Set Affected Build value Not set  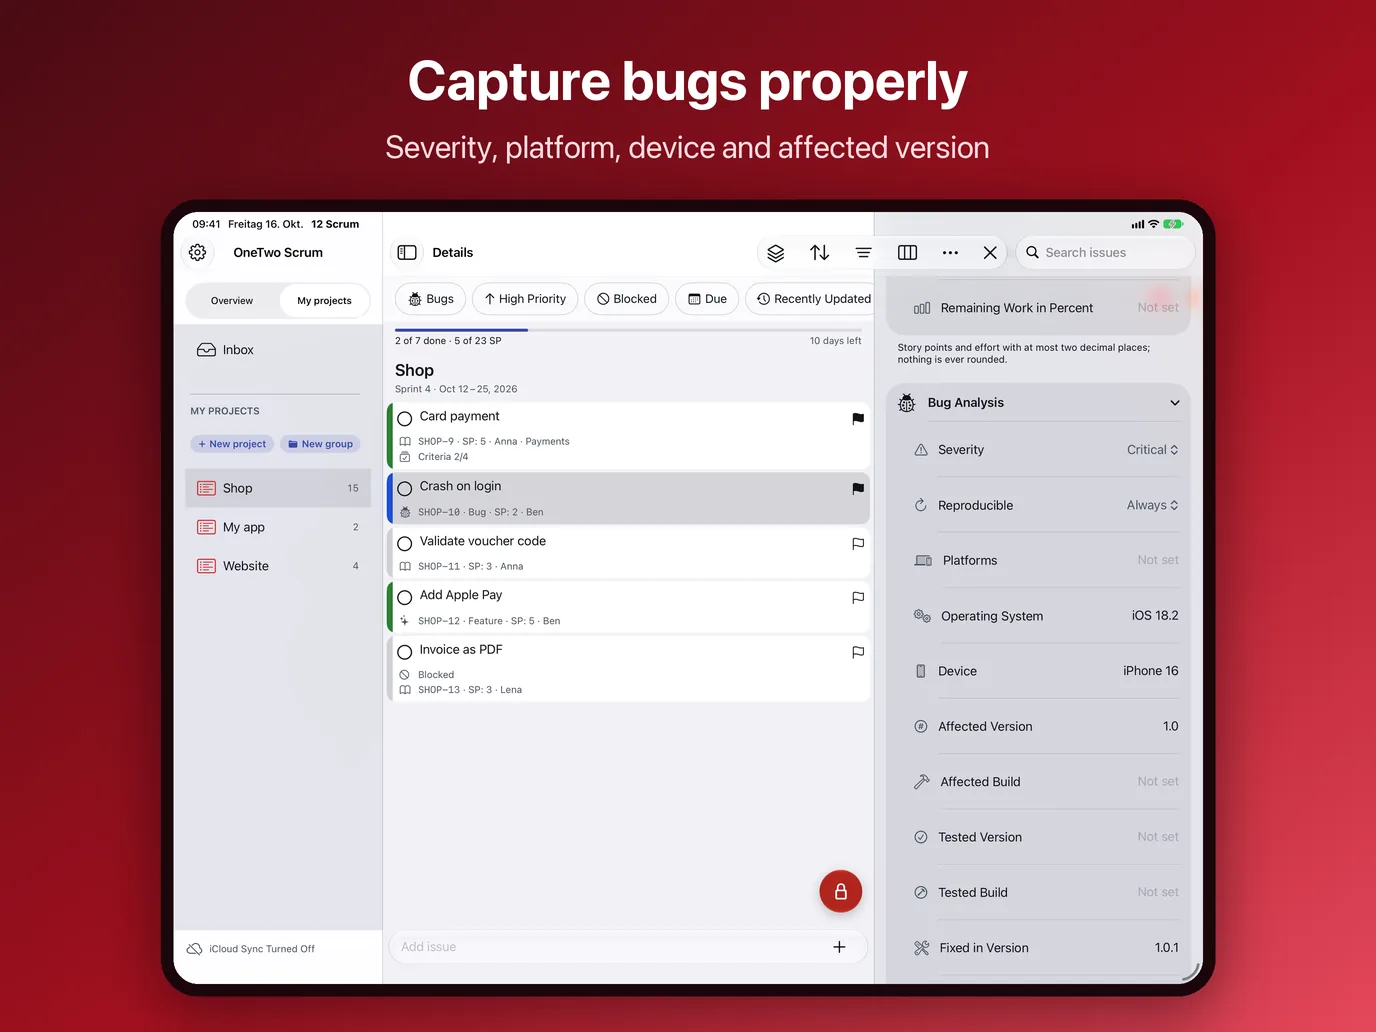click(x=1158, y=781)
